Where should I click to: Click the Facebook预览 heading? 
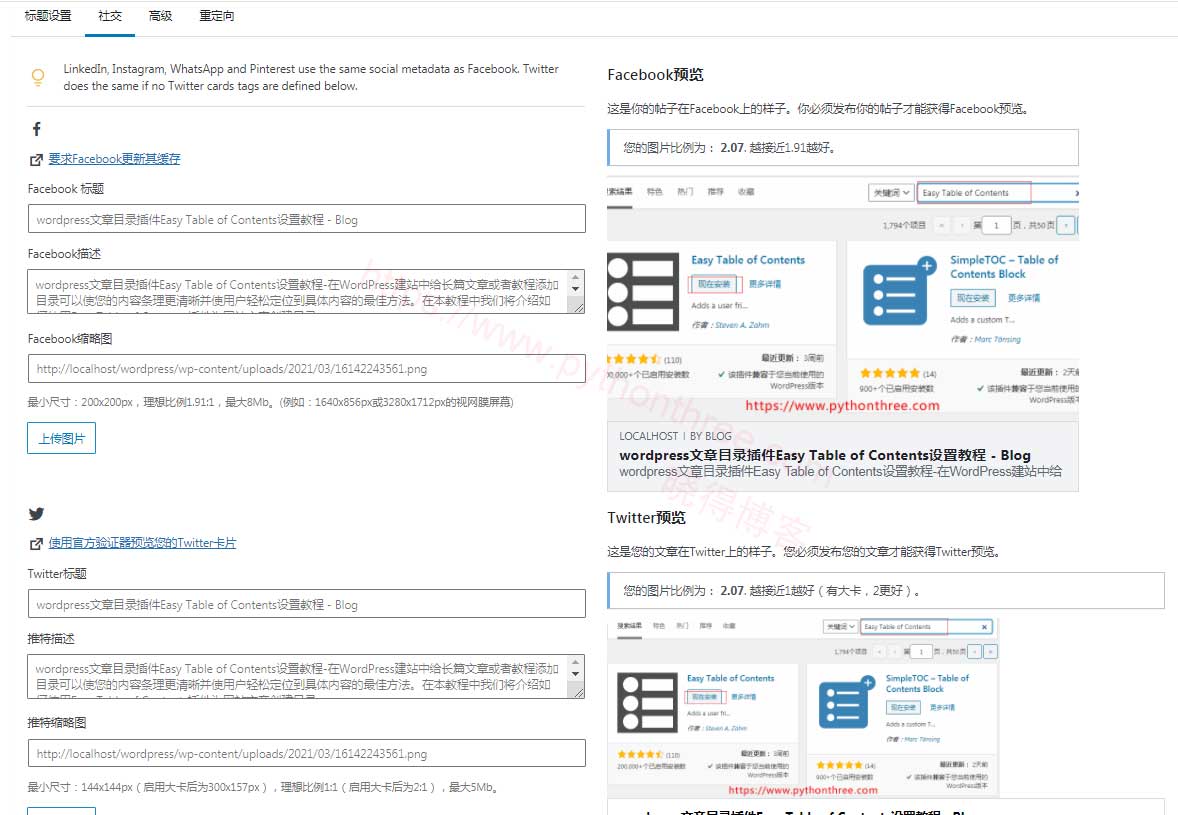tap(655, 74)
